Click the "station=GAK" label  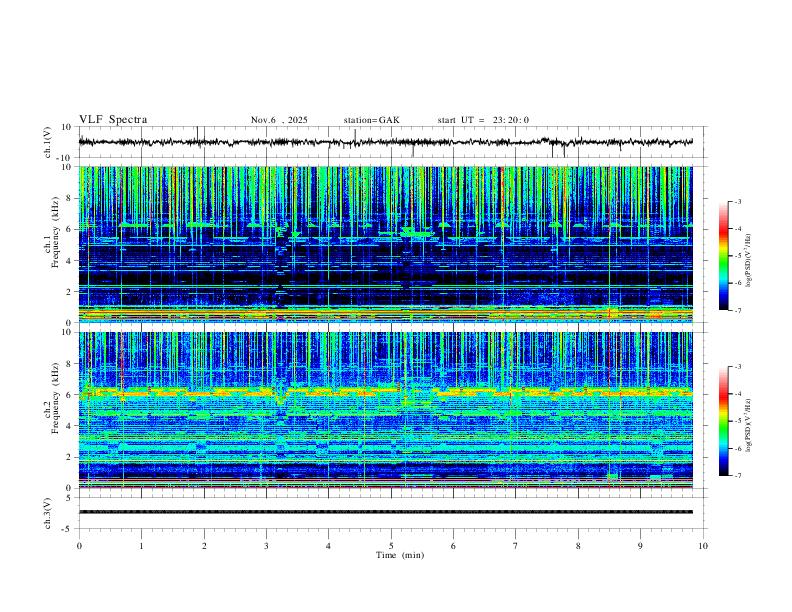coord(371,120)
